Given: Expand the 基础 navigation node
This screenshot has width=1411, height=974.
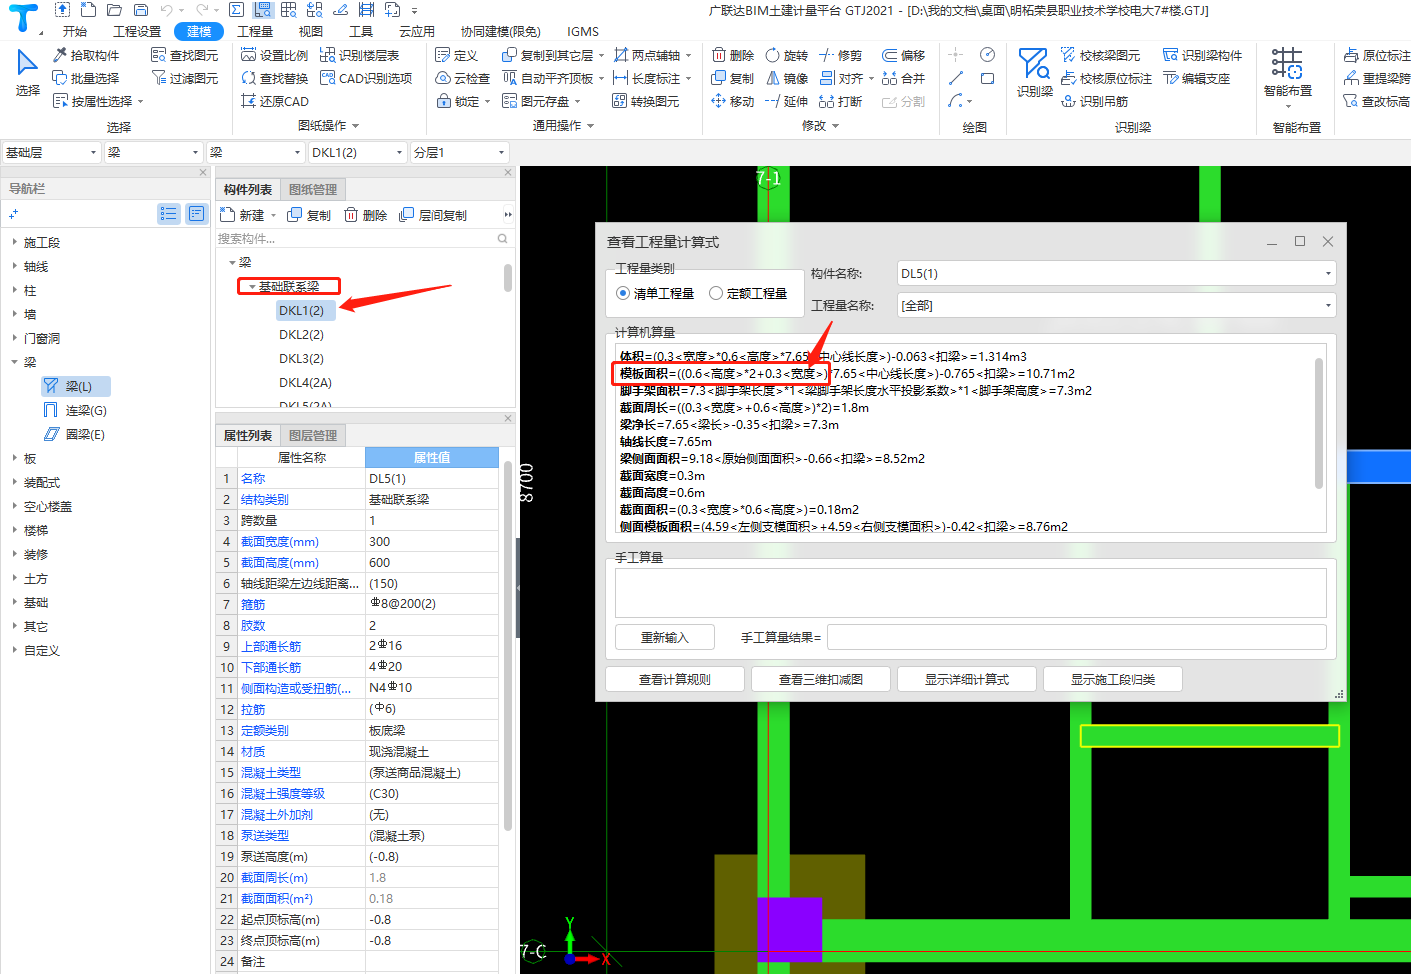Looking at the screenshot, I should coord(14,602).
